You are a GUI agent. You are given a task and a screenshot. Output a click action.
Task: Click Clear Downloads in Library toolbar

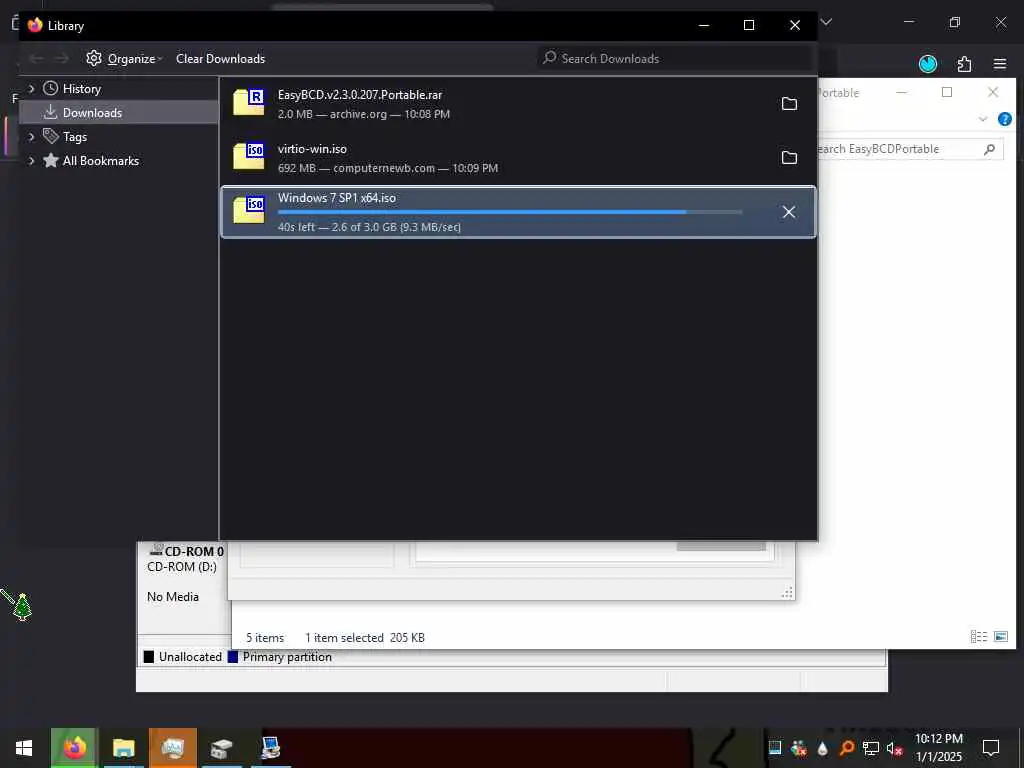(x=220, y=59)
